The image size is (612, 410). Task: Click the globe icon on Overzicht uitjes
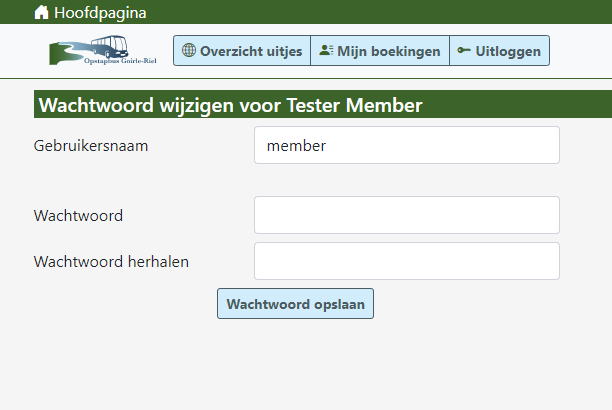point(189,50)
